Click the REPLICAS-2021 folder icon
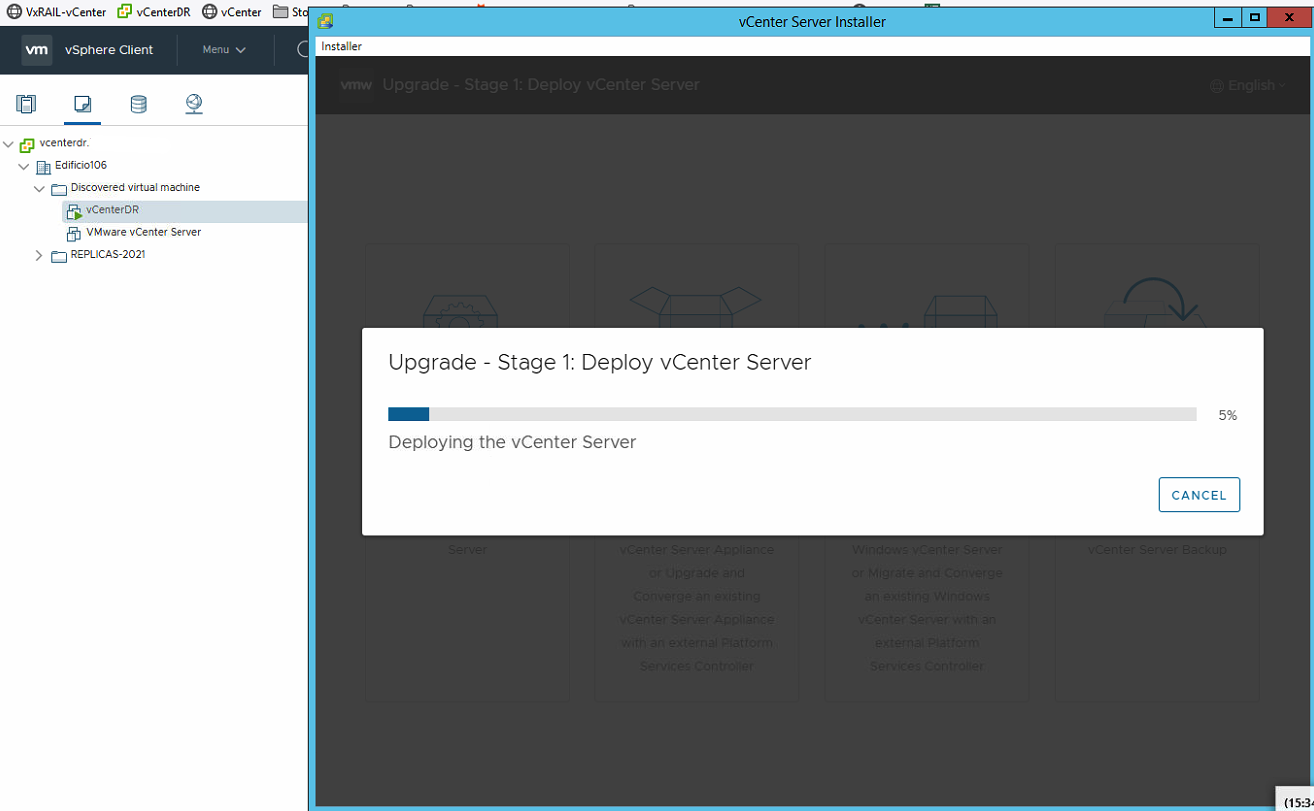Viewport: 1314px width, 811px height. pyautogui.click(x=59, y=256)
